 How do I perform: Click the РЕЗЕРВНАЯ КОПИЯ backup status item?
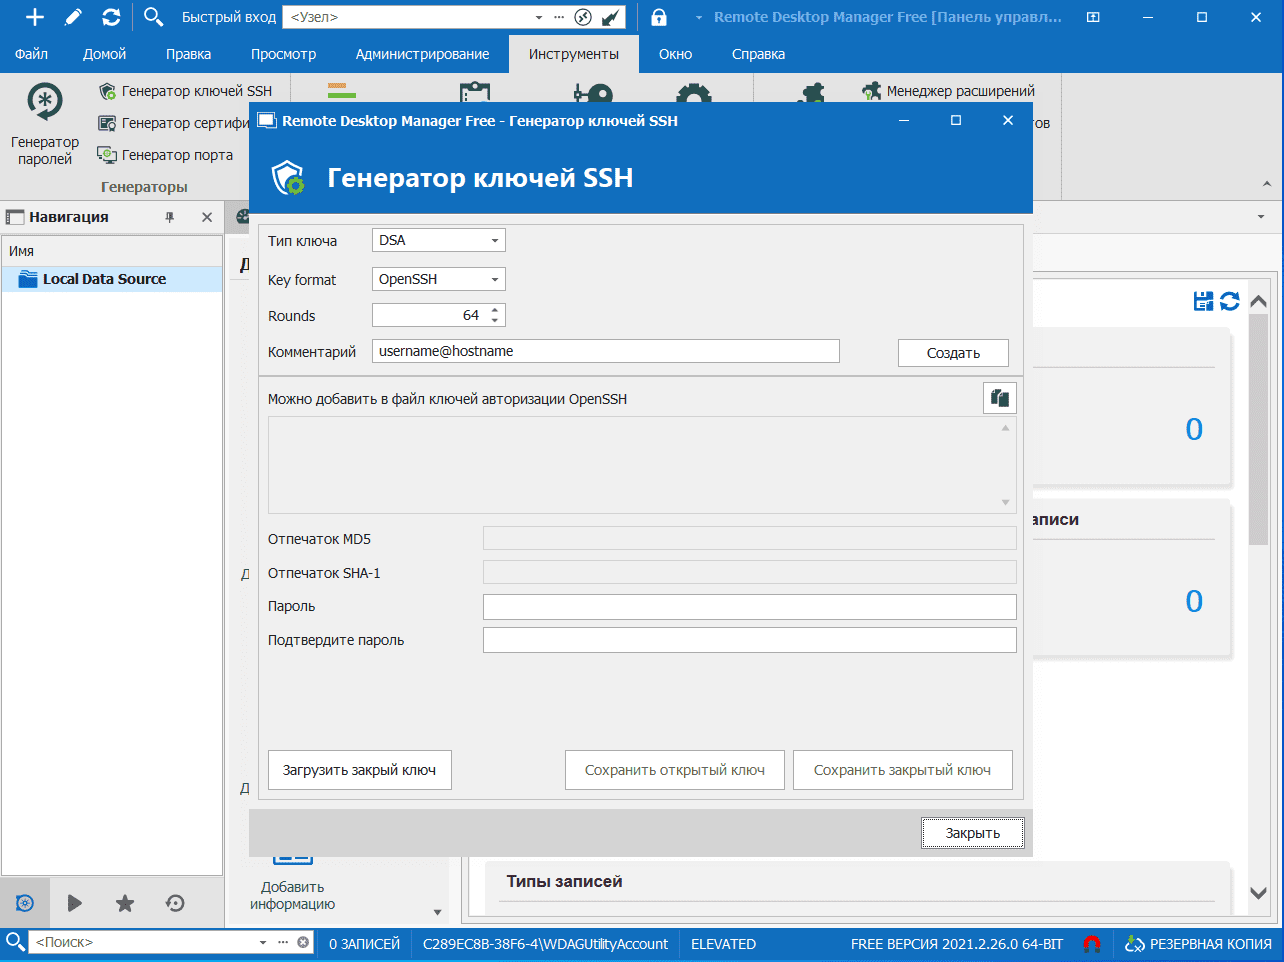click(1198, 943)
